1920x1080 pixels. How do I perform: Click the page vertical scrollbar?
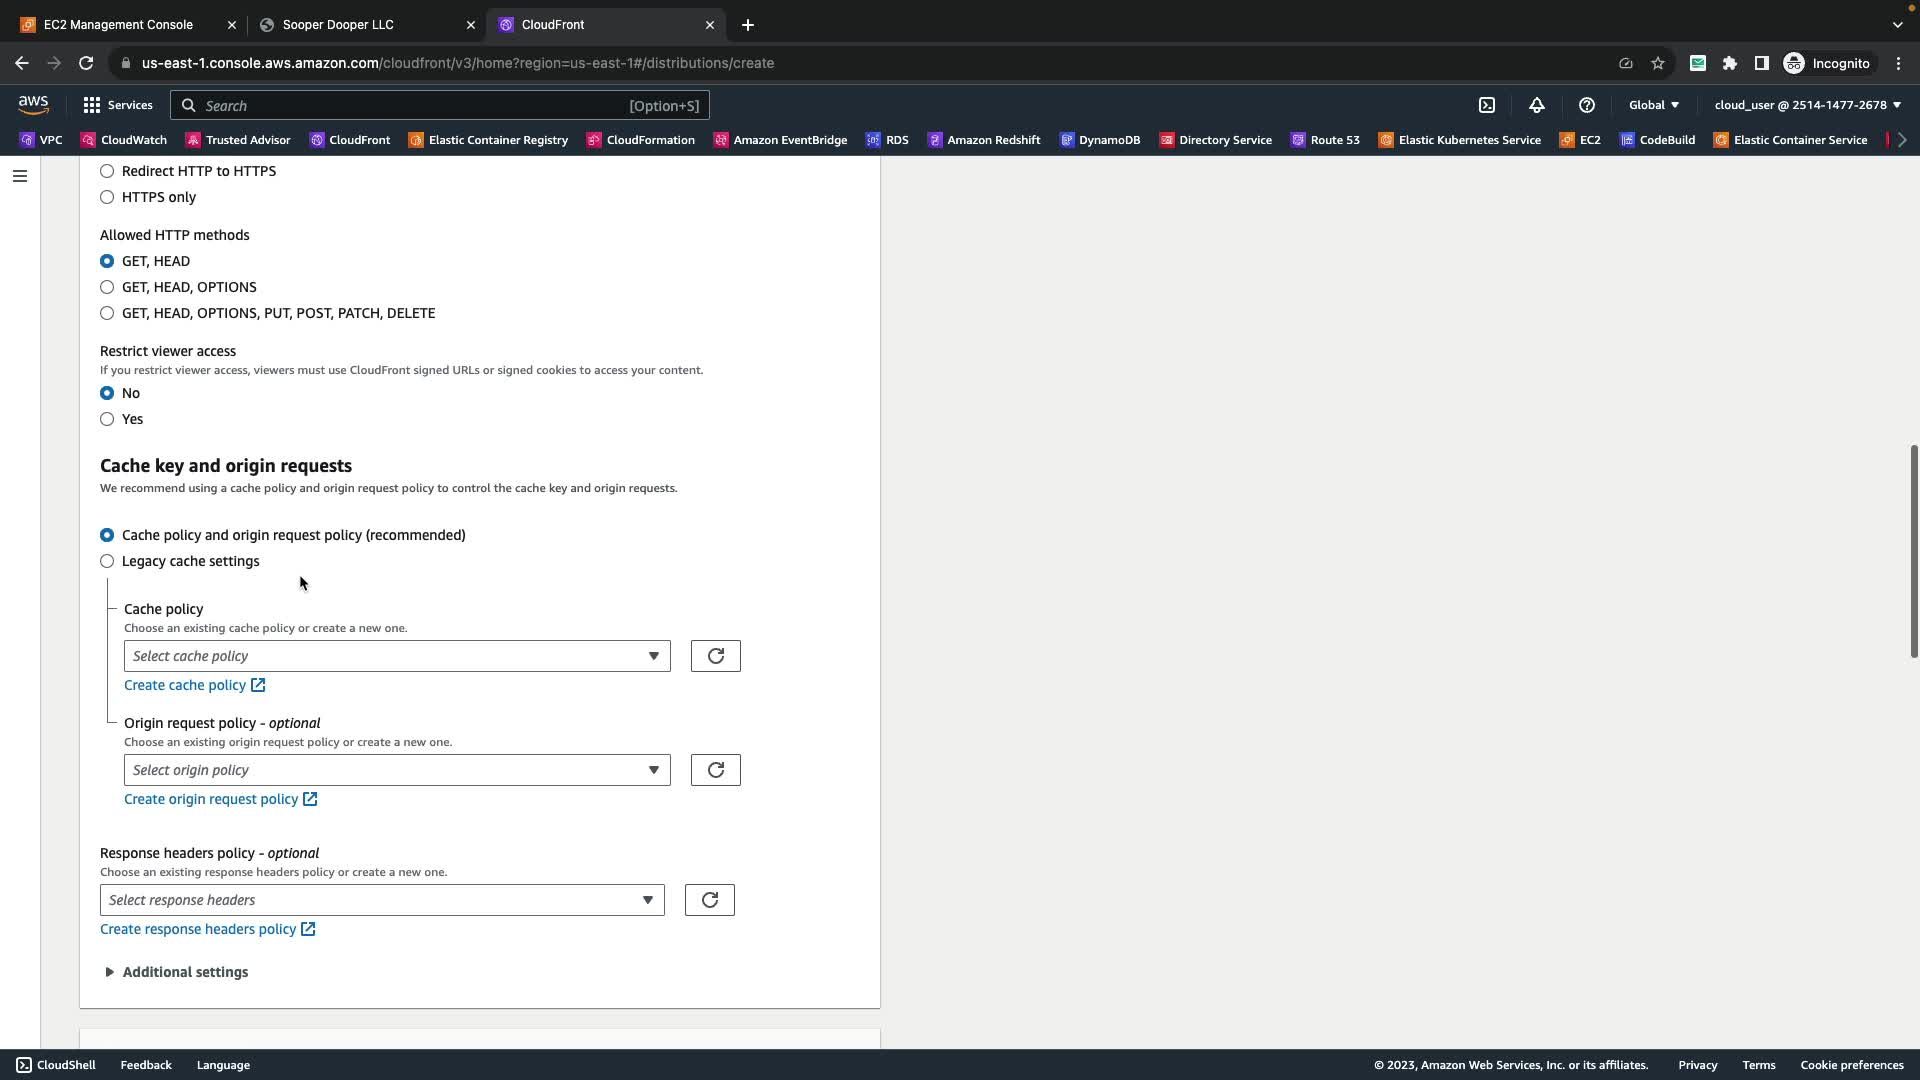[x=1914, y=550]
